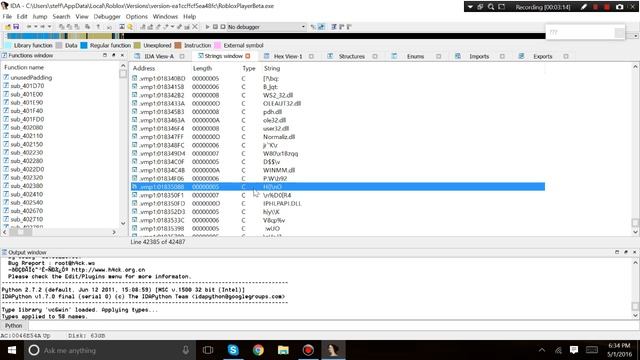This screenshot has height=360, width=640.
Task: Open the Windows Start button
Action: tap(12, 350)
